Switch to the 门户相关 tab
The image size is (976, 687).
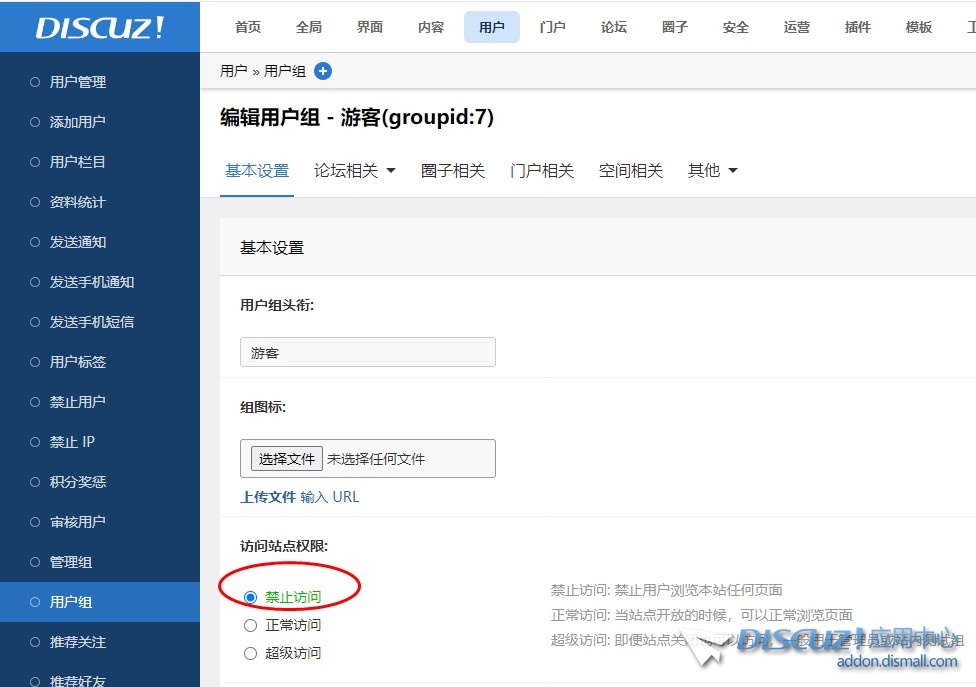point(541,170)
